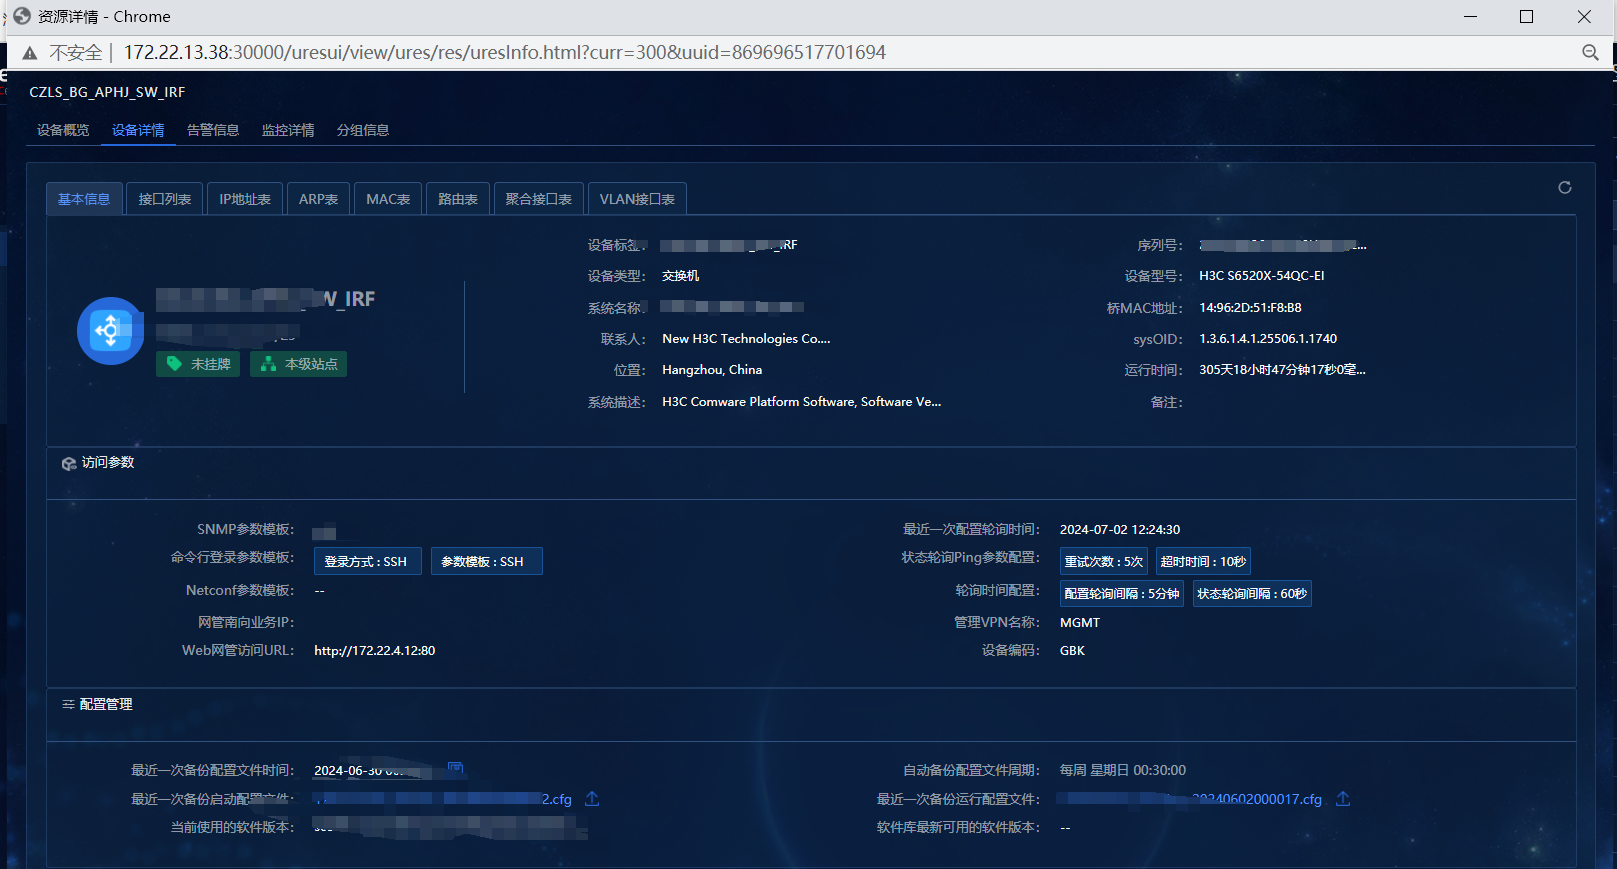Open the ARP表 sub-tab
The width and height of the screenshot is (1617, 869).
(318, 199)
